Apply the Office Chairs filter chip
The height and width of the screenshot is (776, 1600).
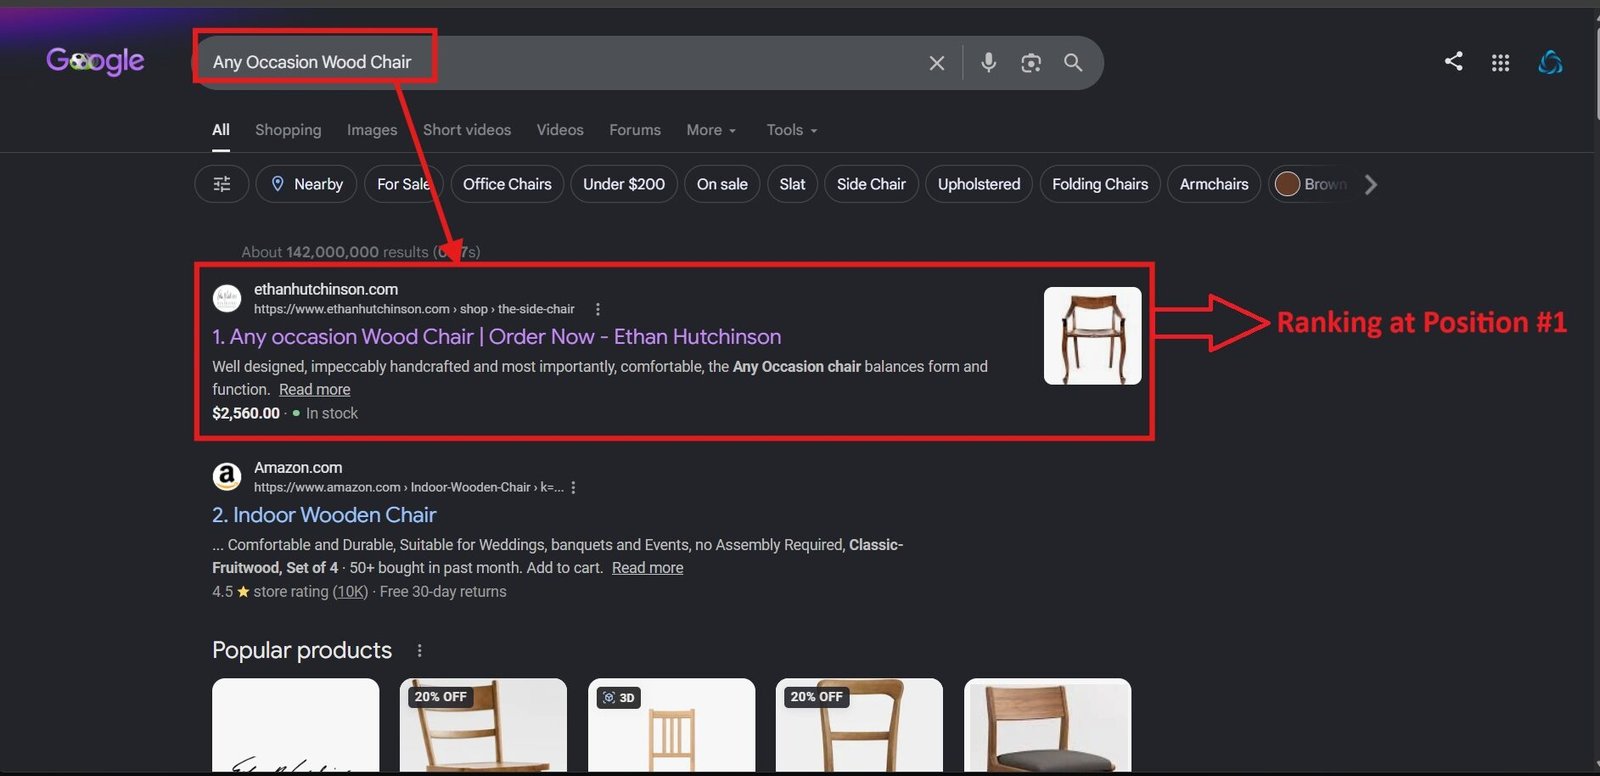(x=507, y=184)
